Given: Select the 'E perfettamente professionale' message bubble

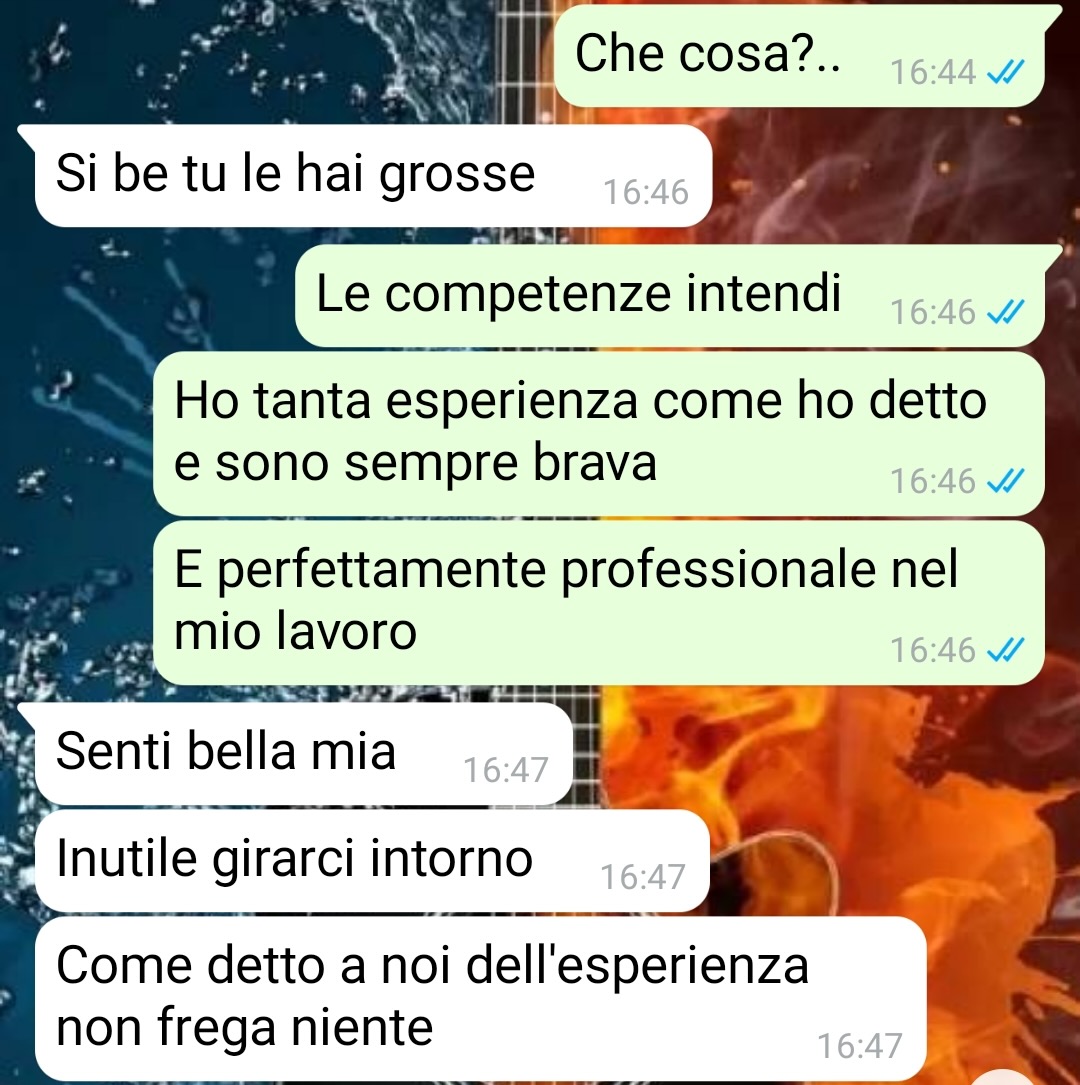Looking at the screenshot, I should [x=598, y=603].
